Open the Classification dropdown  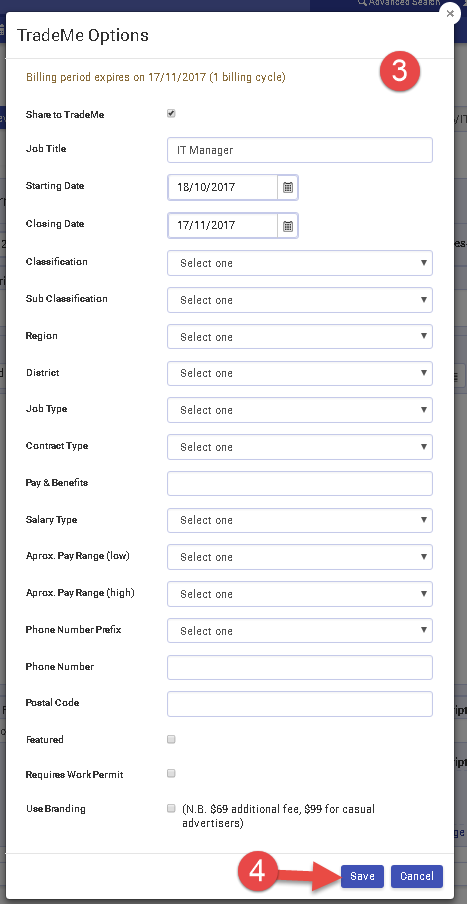[x=300, y=263]
